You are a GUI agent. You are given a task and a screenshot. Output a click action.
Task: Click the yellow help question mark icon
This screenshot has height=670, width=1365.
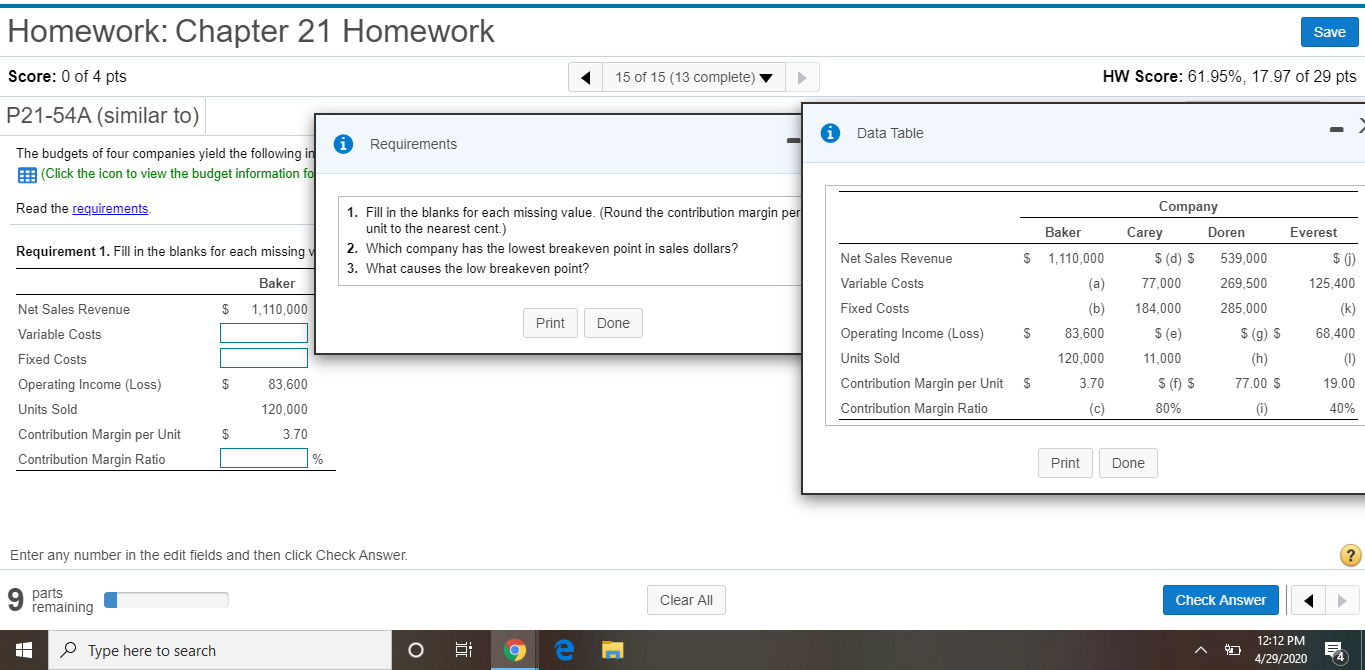click(1349, 555)
